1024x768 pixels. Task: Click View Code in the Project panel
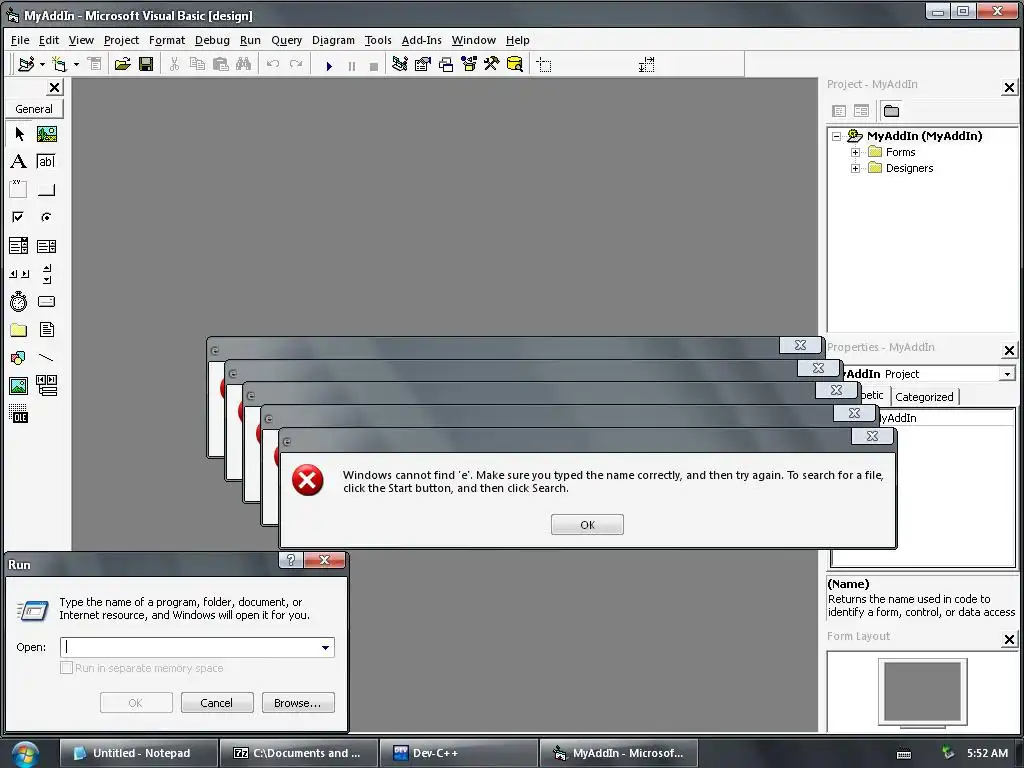[839, 111]
